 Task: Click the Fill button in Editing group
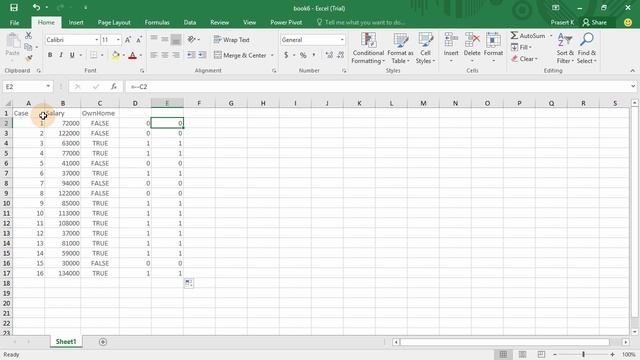pyautogui.click(x=521, y=47)
